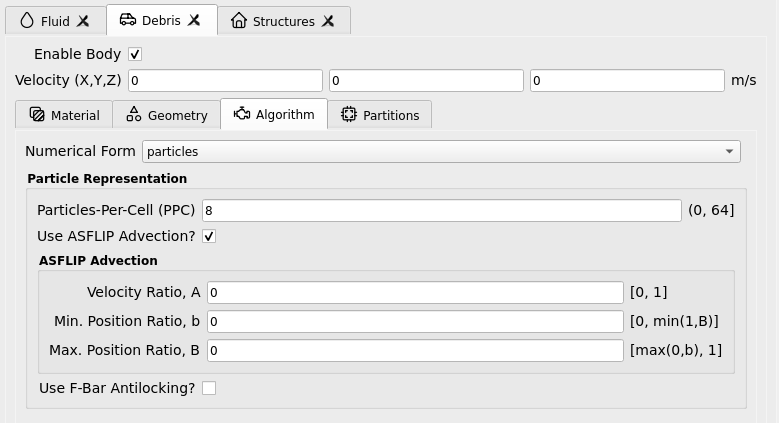Screen dimensions: 779x423
Task: Click the car Debris tab icon
Action: [x=128, y=20]
